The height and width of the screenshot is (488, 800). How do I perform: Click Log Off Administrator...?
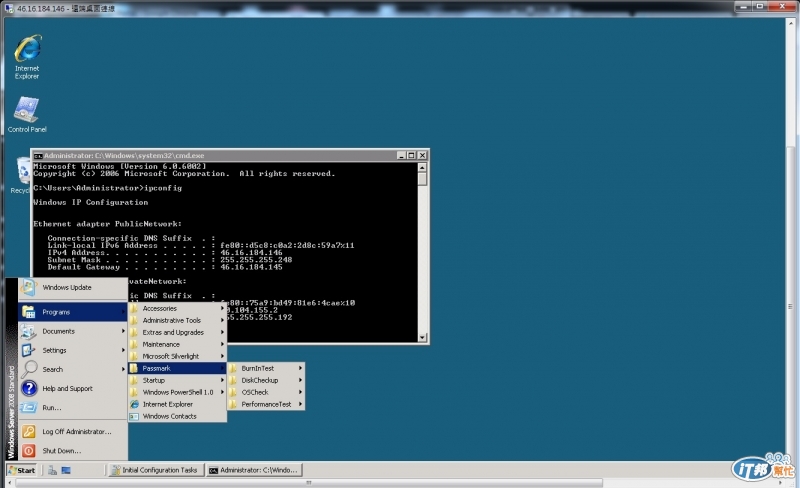point(73,431)
